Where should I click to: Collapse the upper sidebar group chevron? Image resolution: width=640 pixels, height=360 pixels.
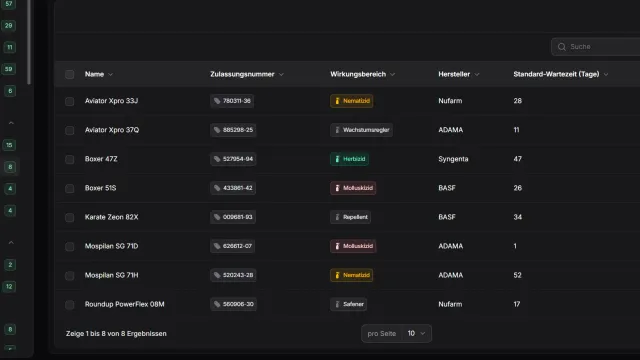tap(11, 123)
